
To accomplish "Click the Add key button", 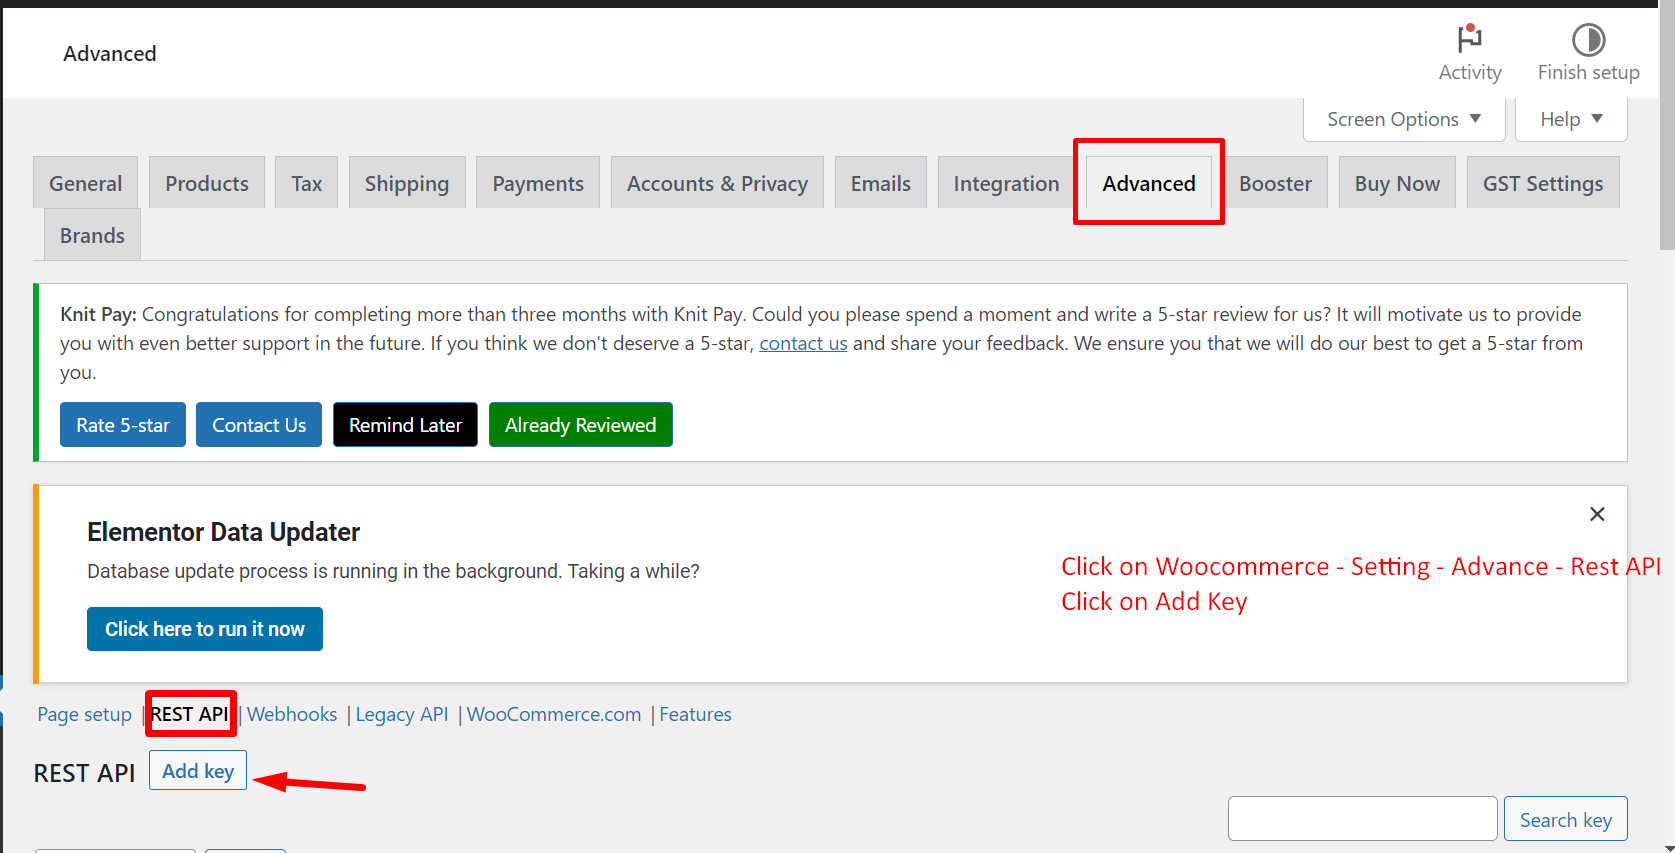I will click(x=198, y=771).
